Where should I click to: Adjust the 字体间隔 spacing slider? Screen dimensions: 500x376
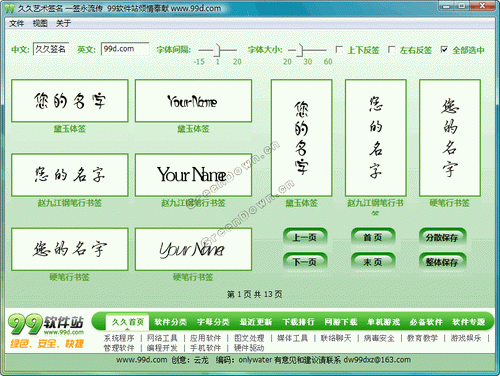217,50
